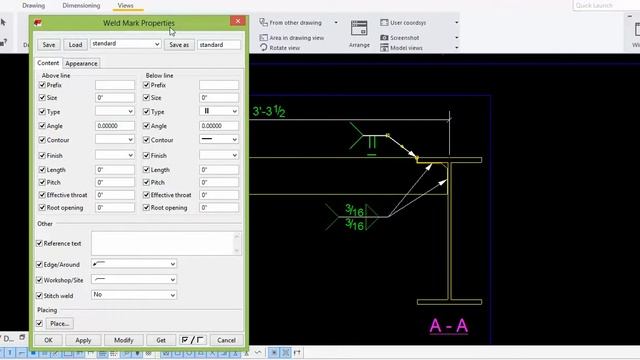Viewport: 640px width, 360px height.
Task: Uncheck the Above line Size checkbox
Action: point(42,98)
